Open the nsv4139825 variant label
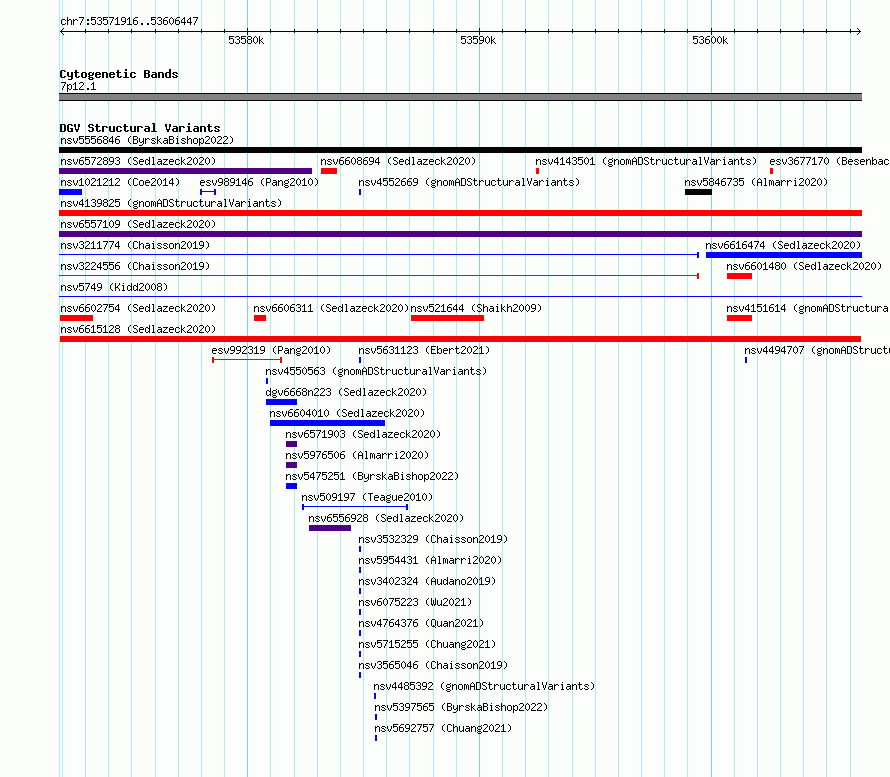This screenshot has width=890, height=777. 171,203
